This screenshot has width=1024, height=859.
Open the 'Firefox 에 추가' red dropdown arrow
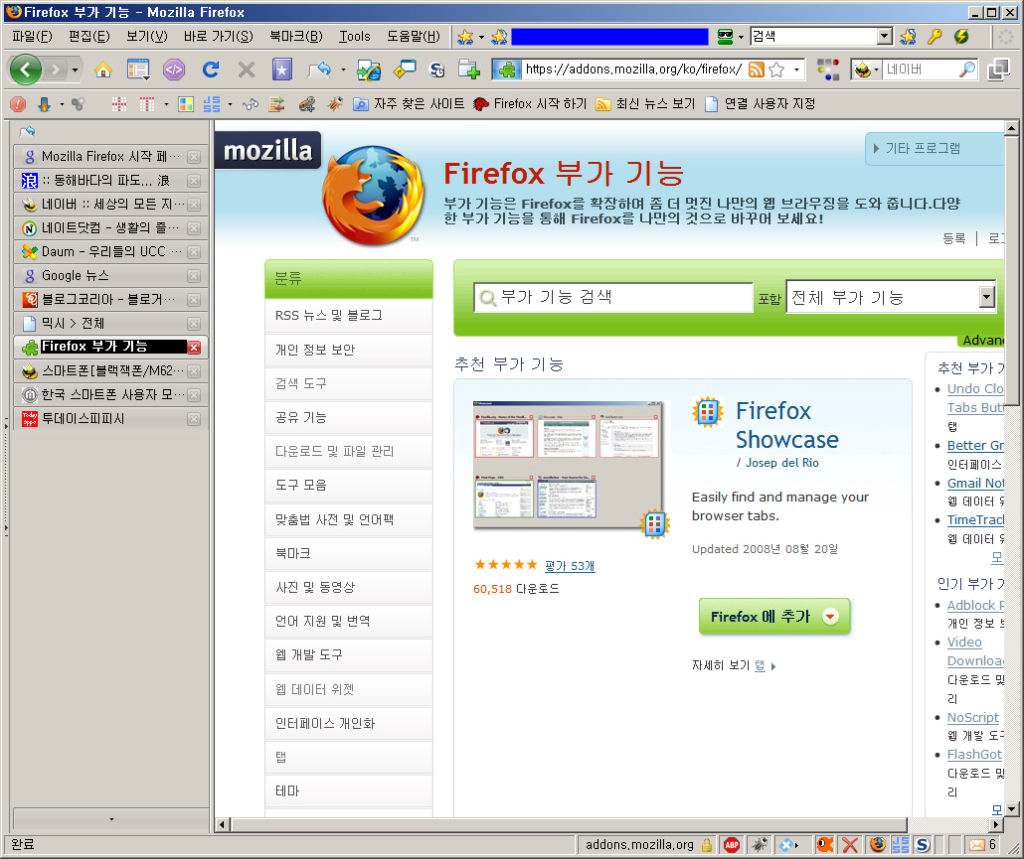coord(831,616)
